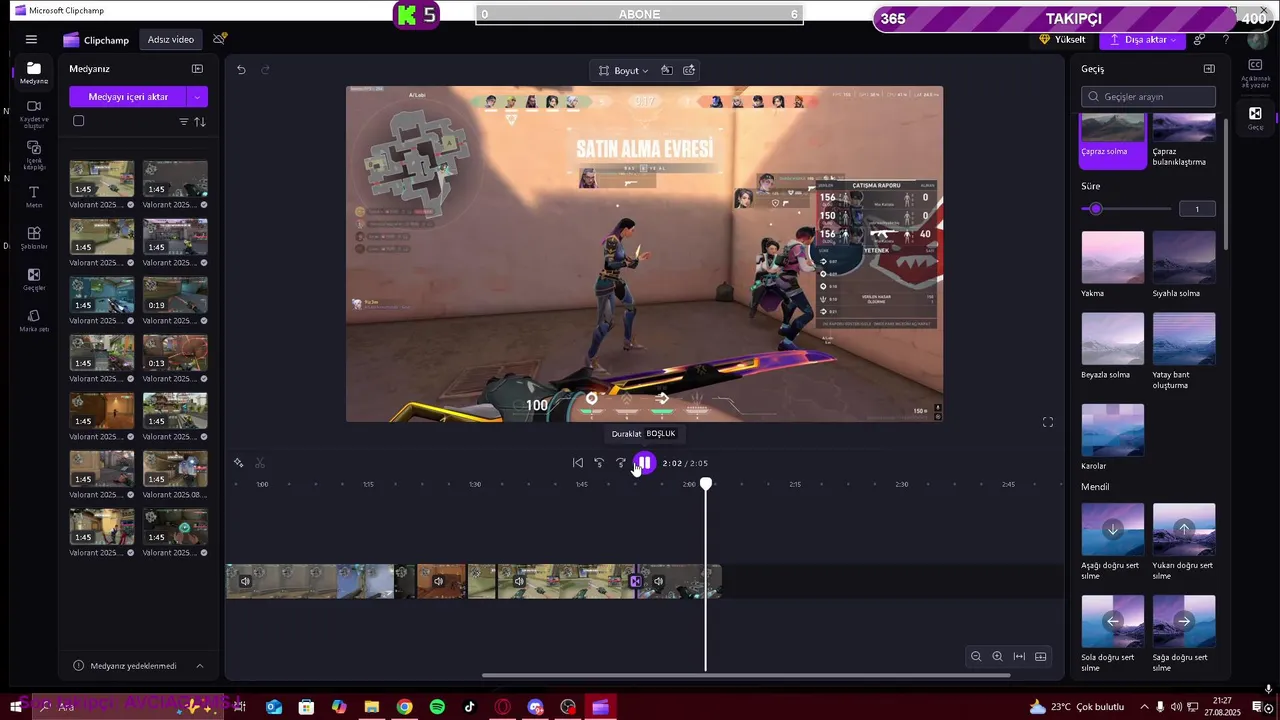Open the İçerik kitaplığı tab
The width and height of the screenshot is (1280, 720).
coord(34,155)
